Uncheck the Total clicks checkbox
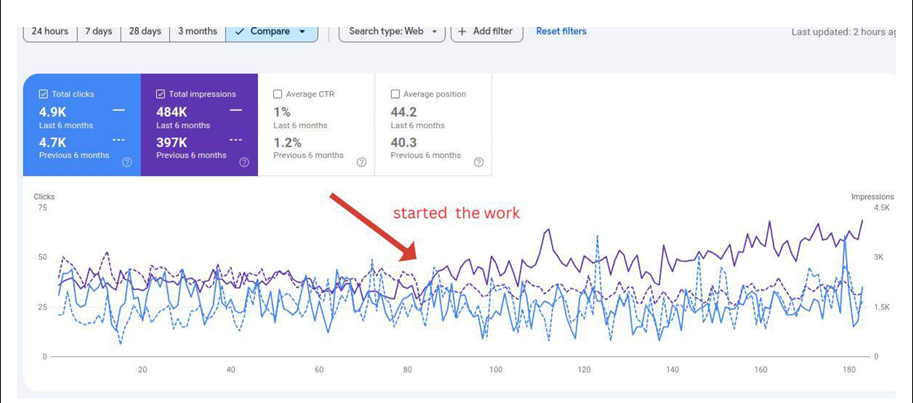This screenshot has height=403, width=913. coord(43,94)
